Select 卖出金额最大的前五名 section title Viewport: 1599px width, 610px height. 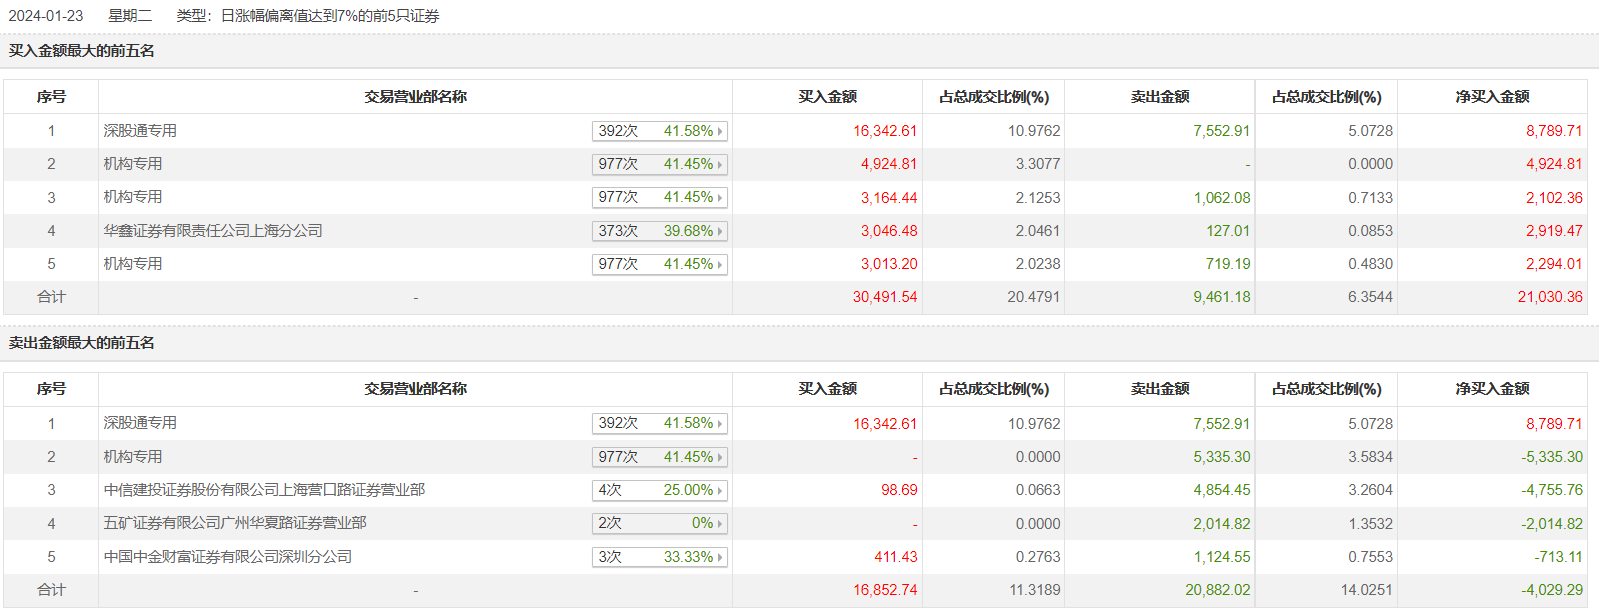(x=82, y=343)
